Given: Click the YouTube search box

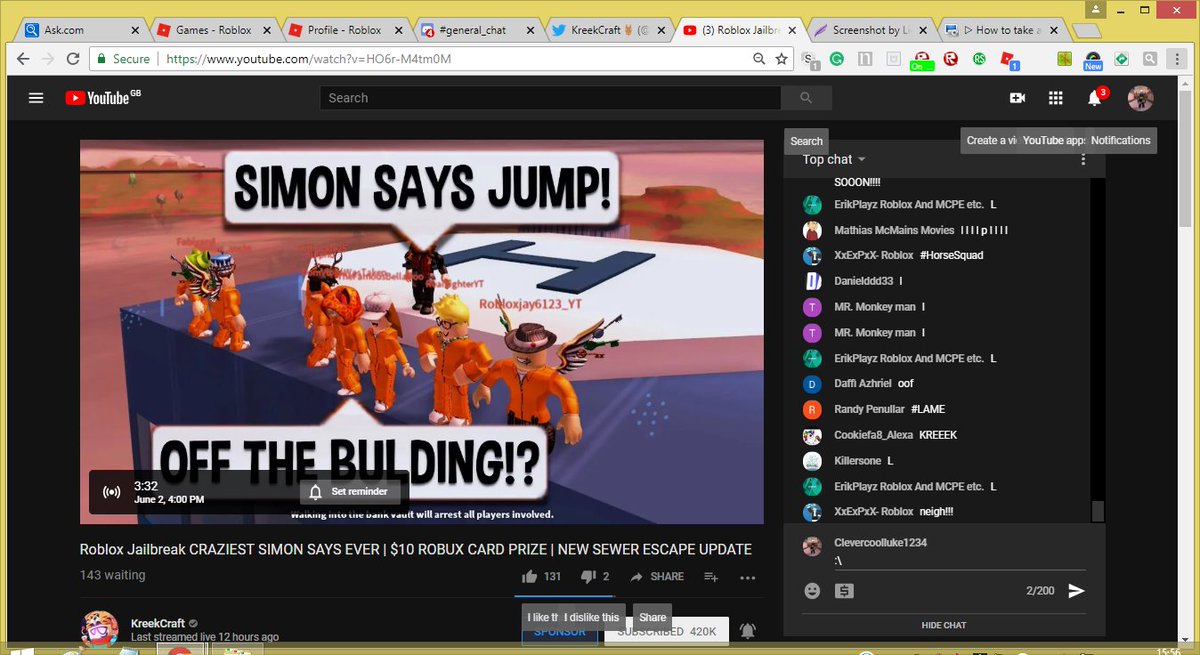Looking at the screenshot, I should (x=550, y=98).
